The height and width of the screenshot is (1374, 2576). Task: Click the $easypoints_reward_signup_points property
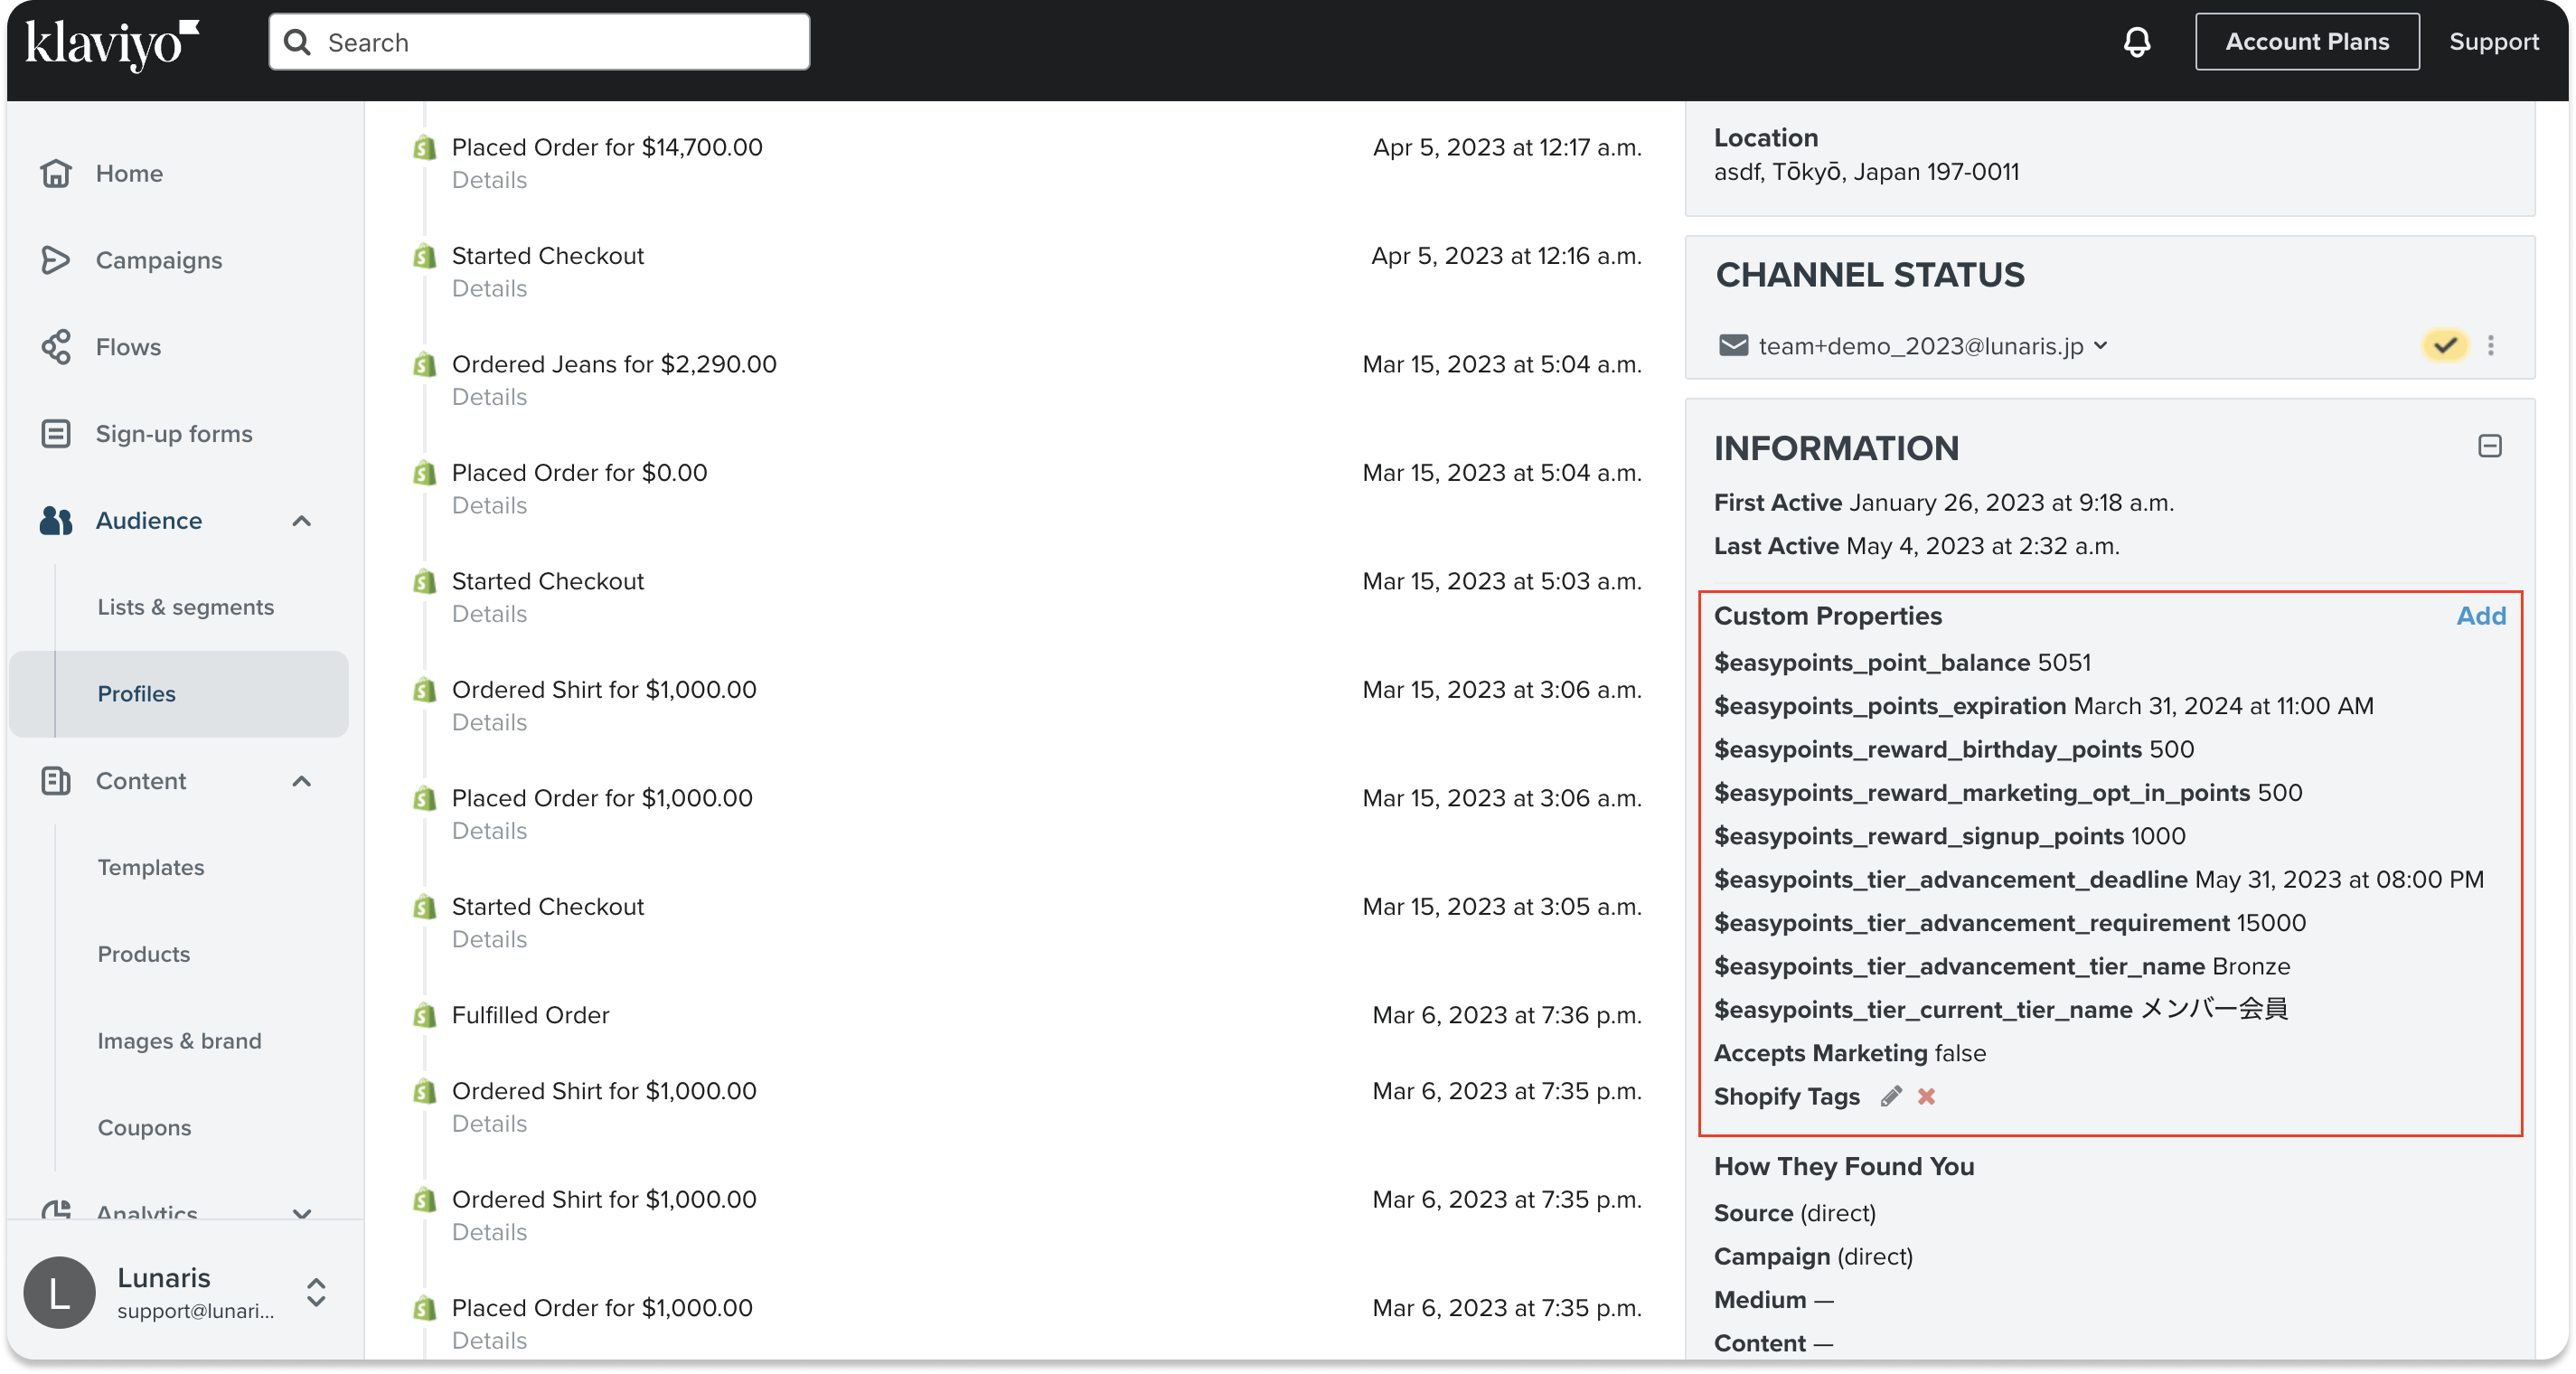pos(1950,837)
